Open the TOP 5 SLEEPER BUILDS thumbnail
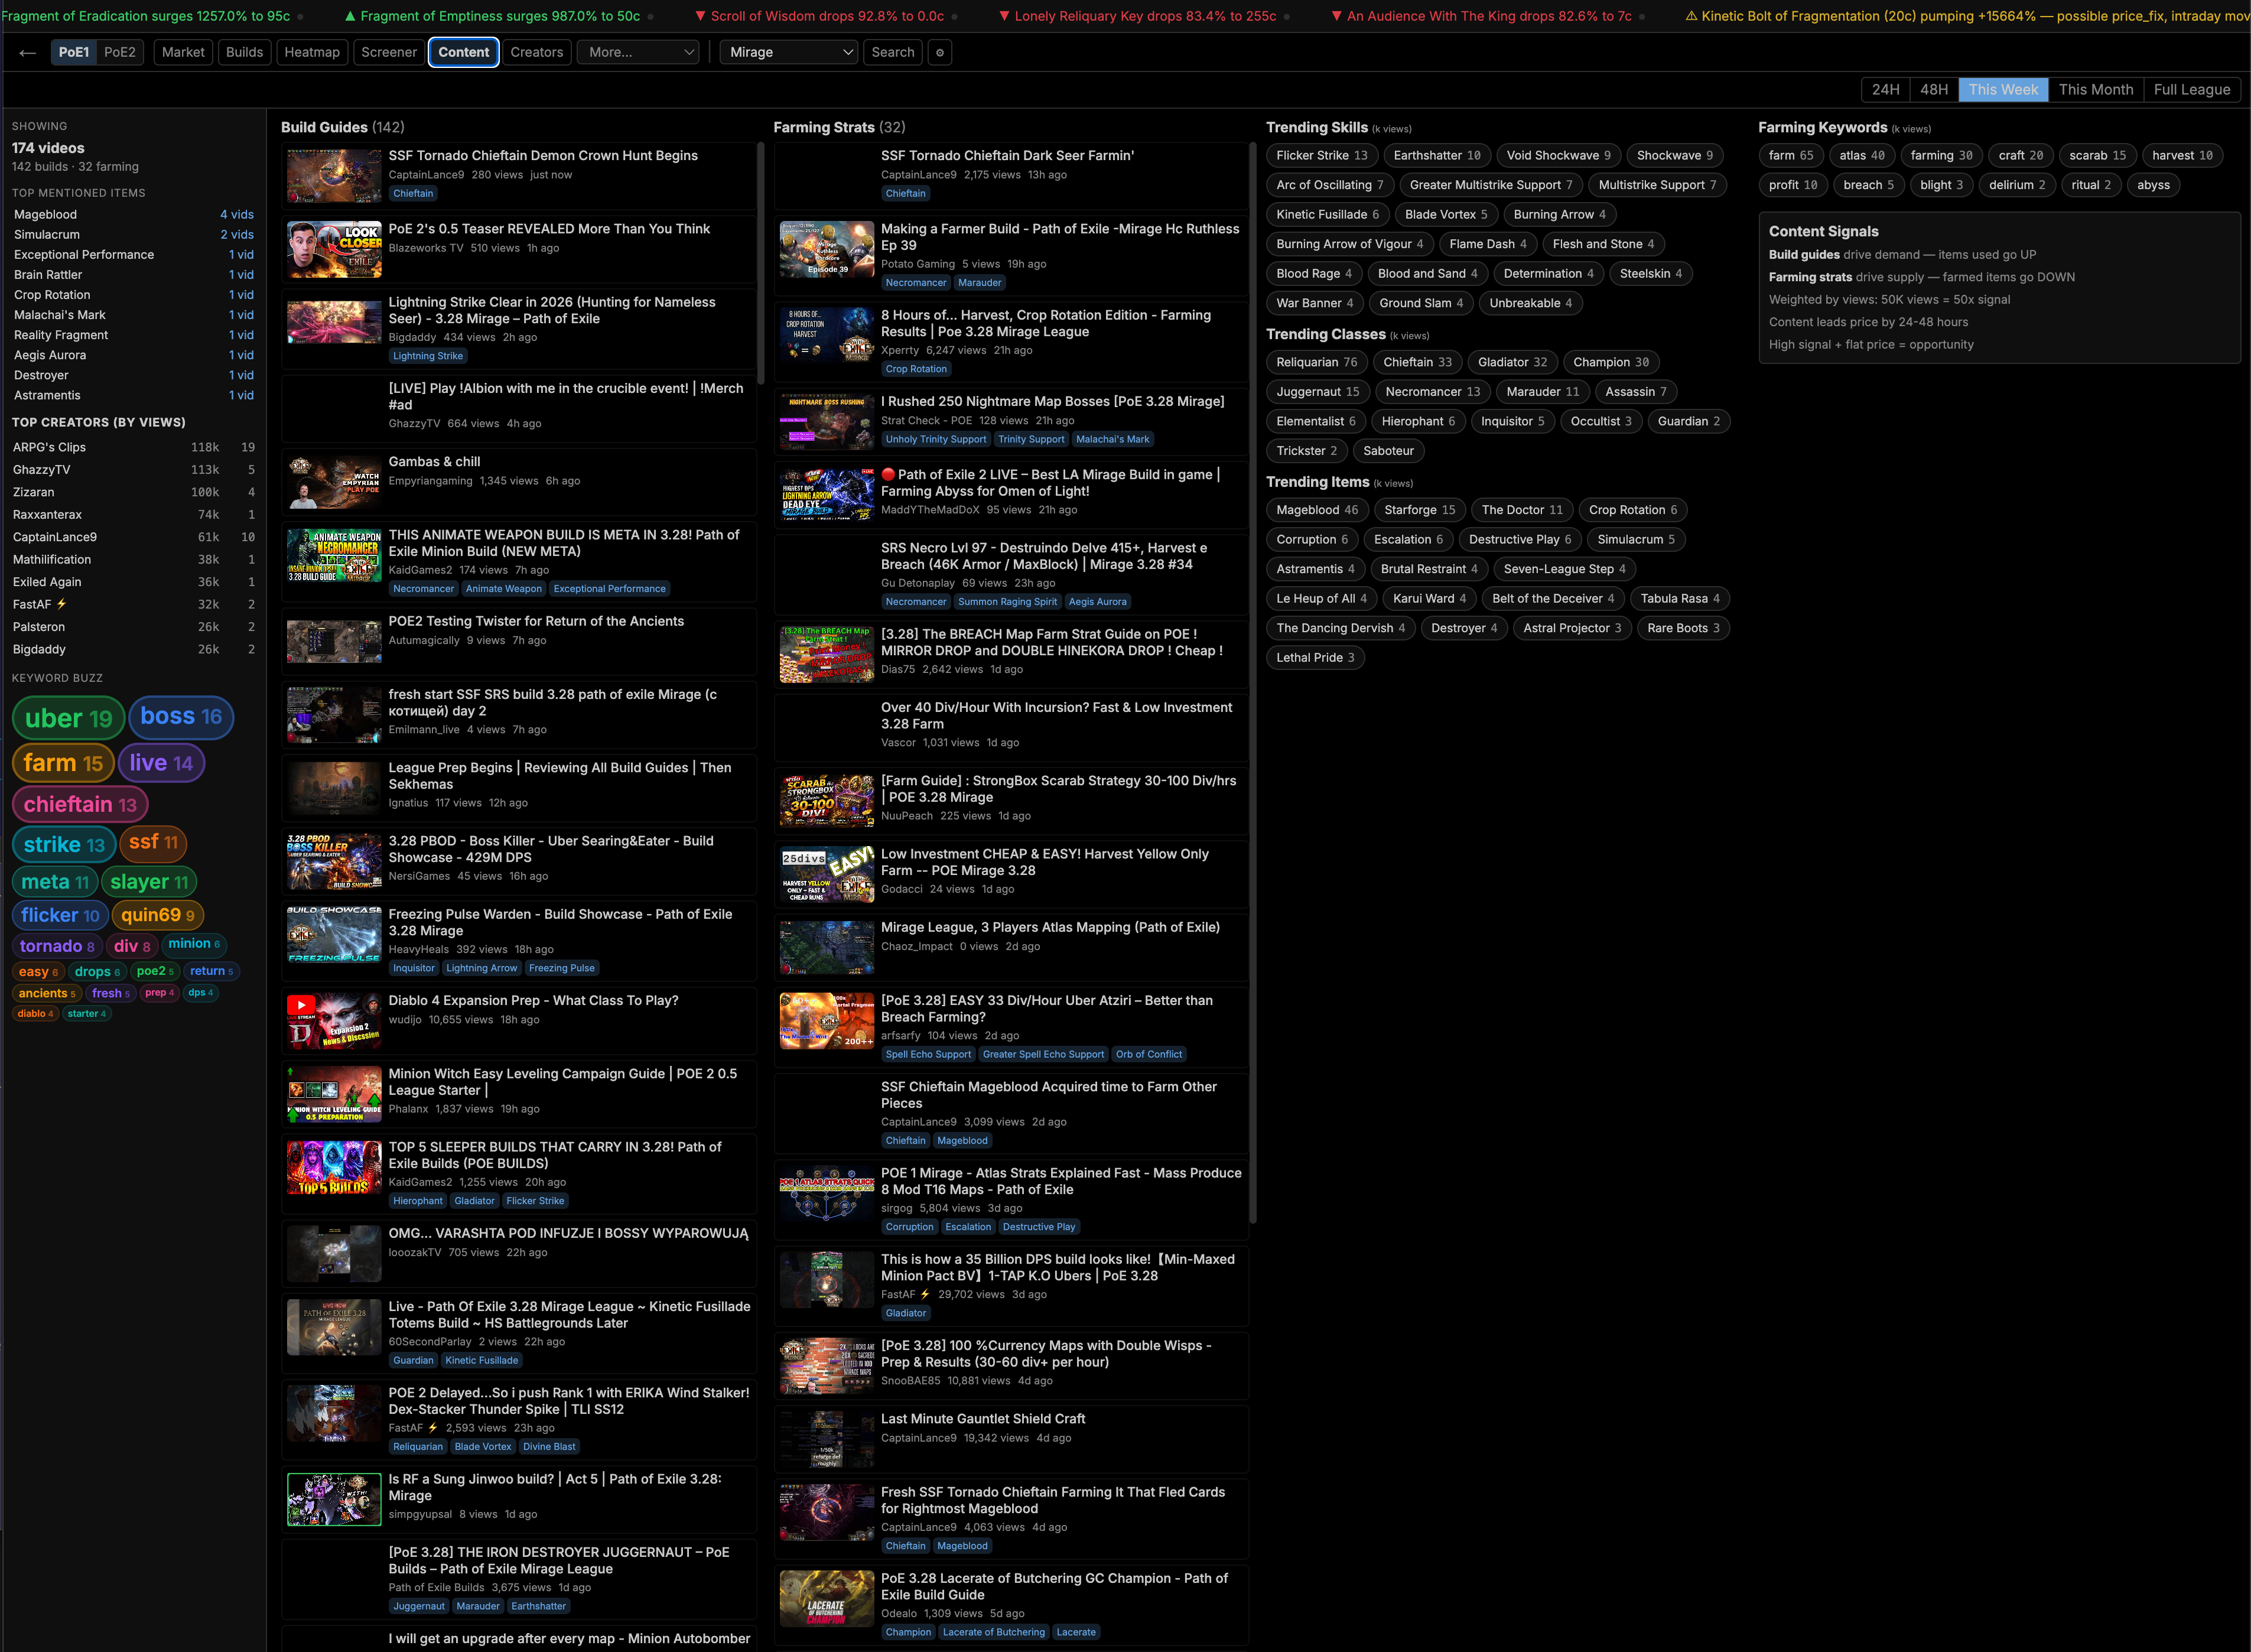2251x1652 pixels. pyautogui.click(x=334, y=1168)
